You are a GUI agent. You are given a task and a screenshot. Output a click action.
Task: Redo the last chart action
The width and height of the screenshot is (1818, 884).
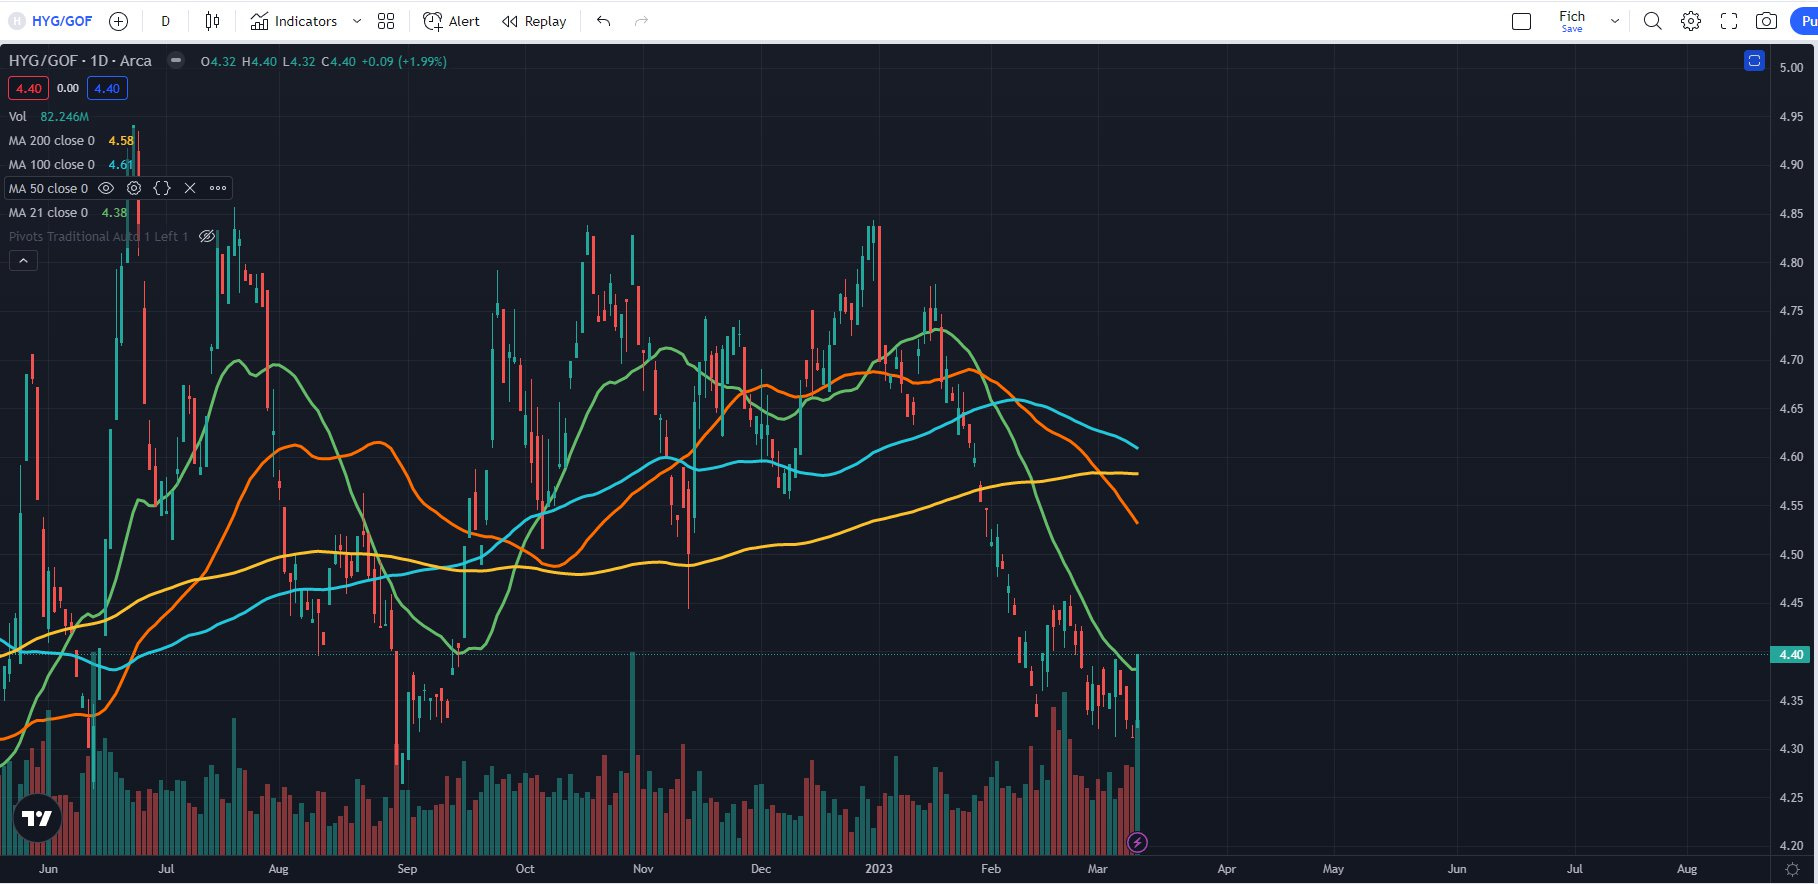click(x=641, y=21)
